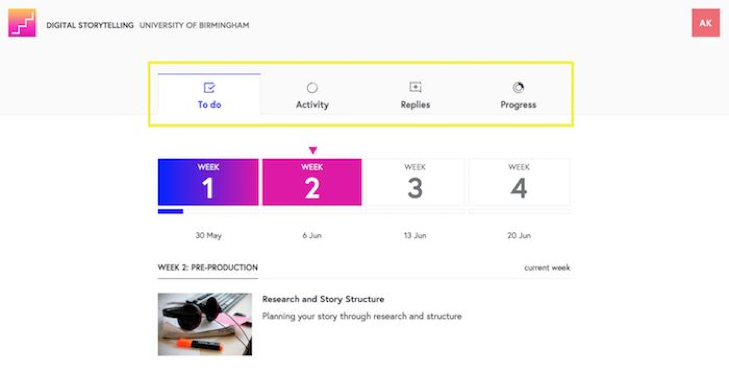Click the Week 2: Pre-Production heading

(x=207, y=268)
